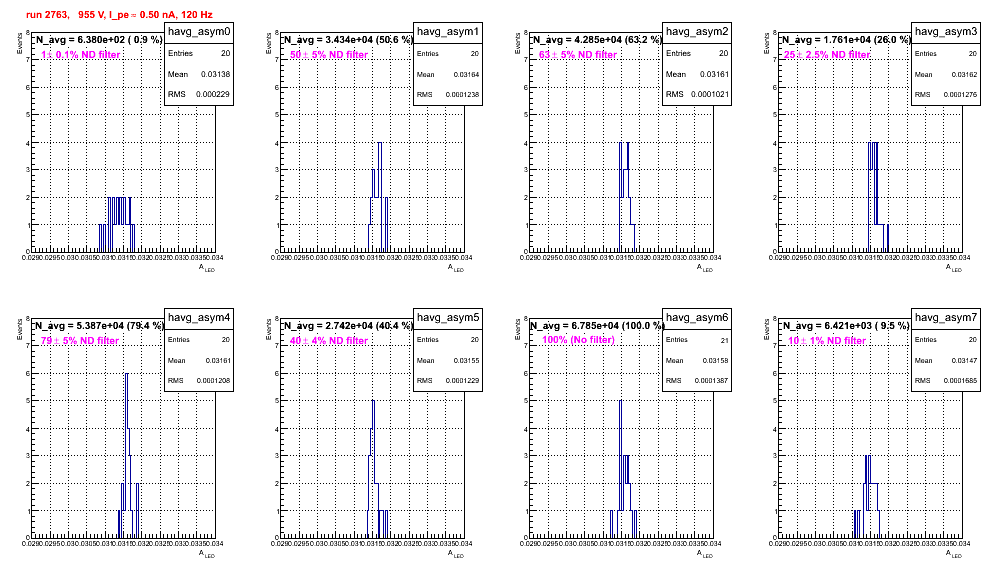Image resolution: width=996 pixels, height=572 pixels.
Task: Pick the magenta 79± 5% ND filter label
Action: pyautogui.click(x=80, y=341)
